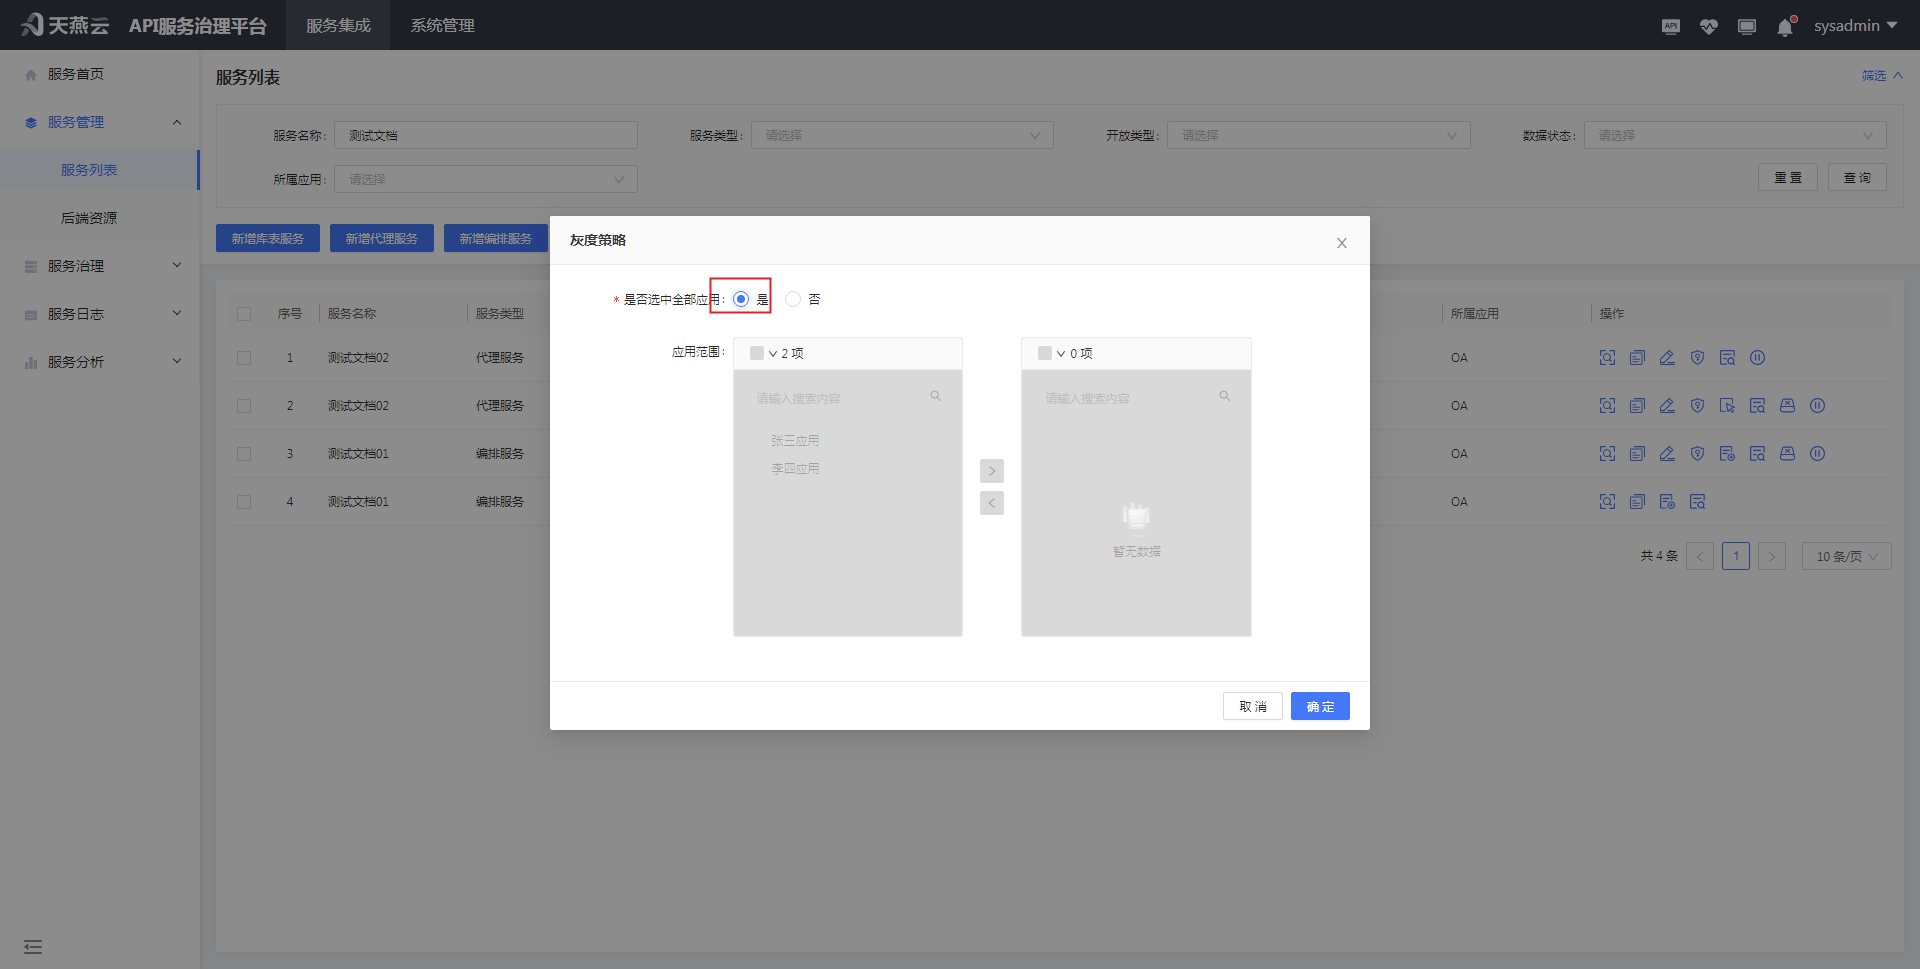Expand the 服务治理 sidebar menu
Image resolution: width=1920 pixels, height=969 pixels.
click(100, 266)
